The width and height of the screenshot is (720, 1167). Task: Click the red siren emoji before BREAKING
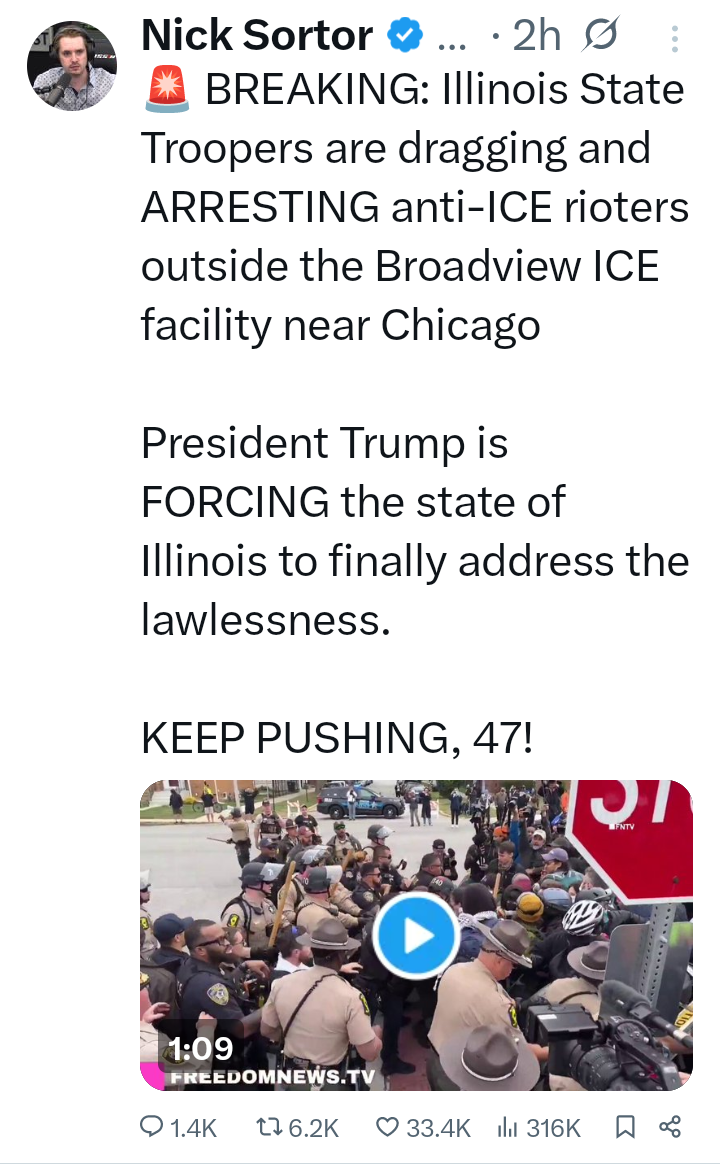point(167,89)
